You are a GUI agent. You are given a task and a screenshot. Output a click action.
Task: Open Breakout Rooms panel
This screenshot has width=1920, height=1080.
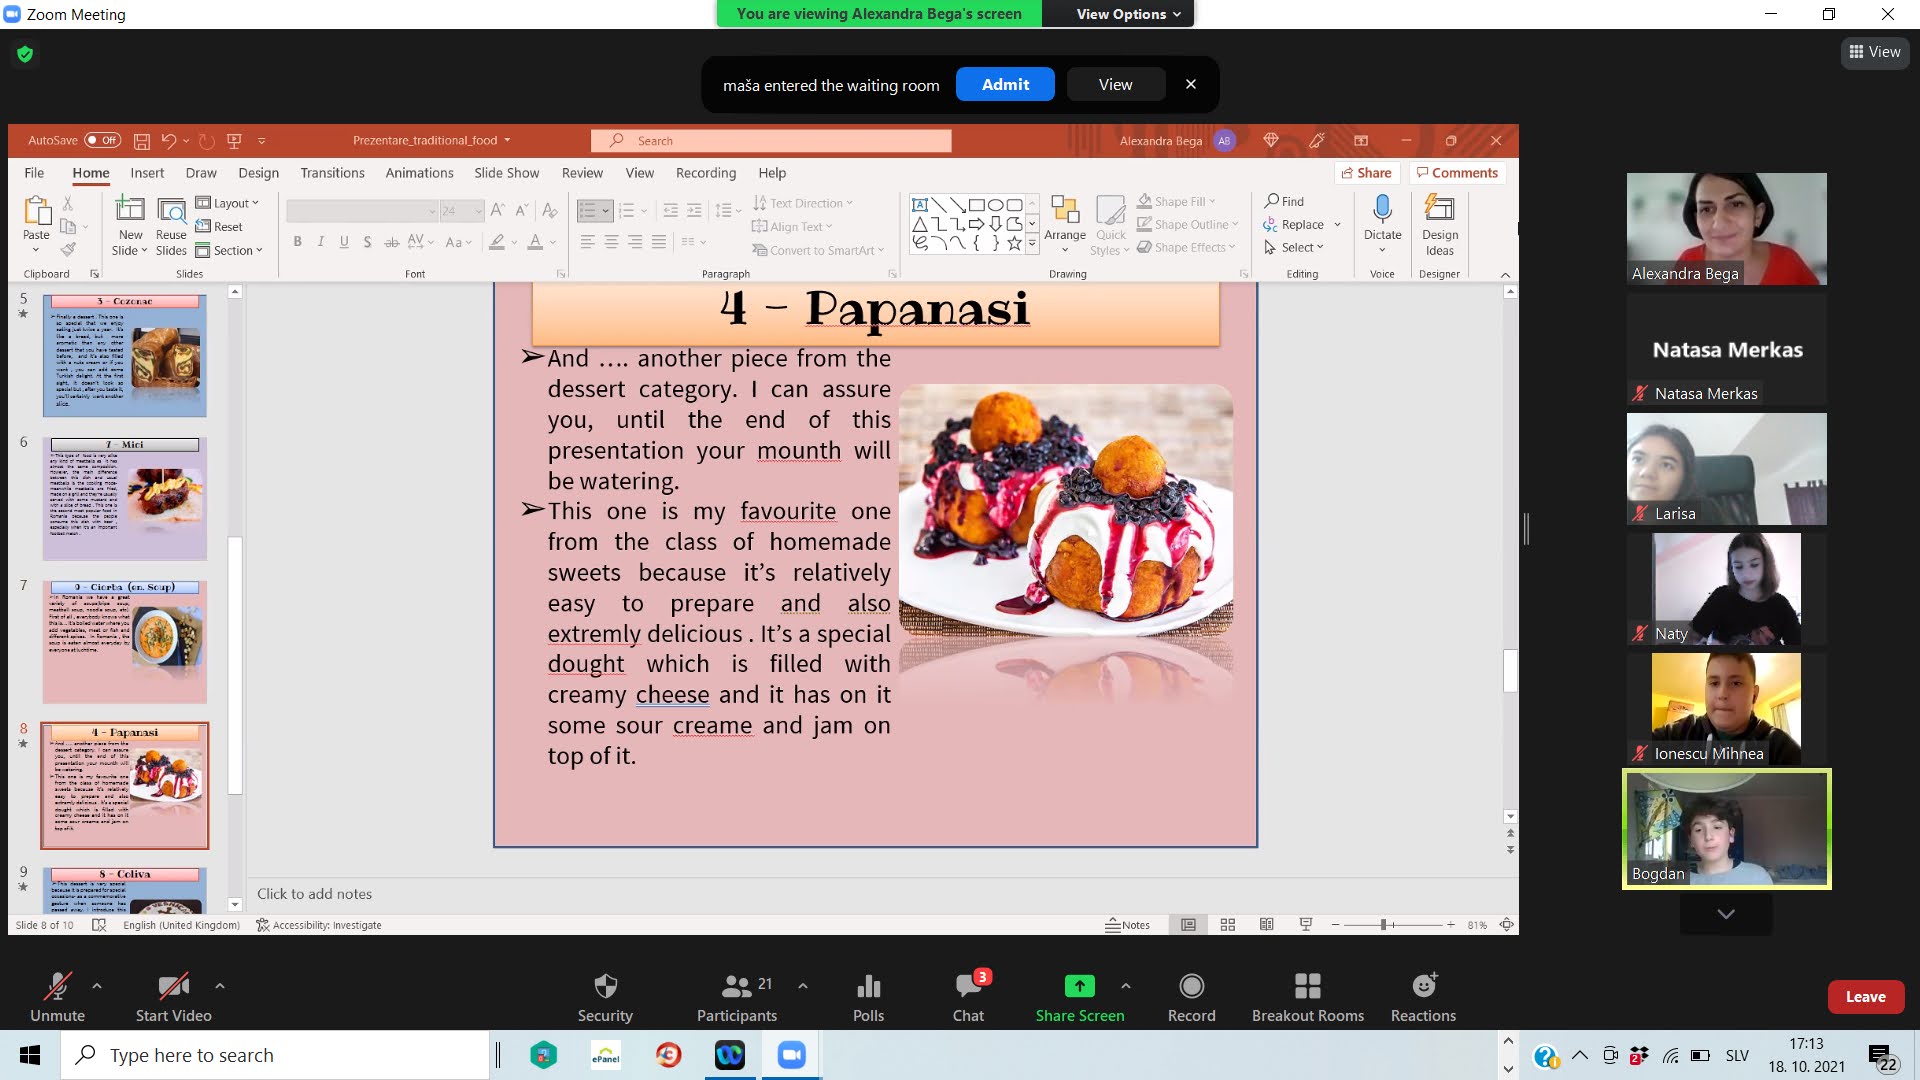click(1307, 987)
